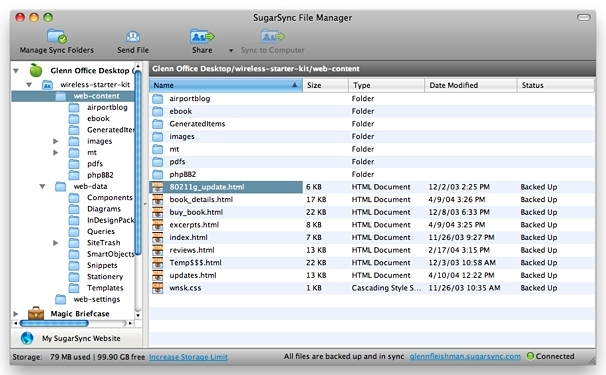Click the globe icon beside My SugarSync Website

click(x=27, y=338)
